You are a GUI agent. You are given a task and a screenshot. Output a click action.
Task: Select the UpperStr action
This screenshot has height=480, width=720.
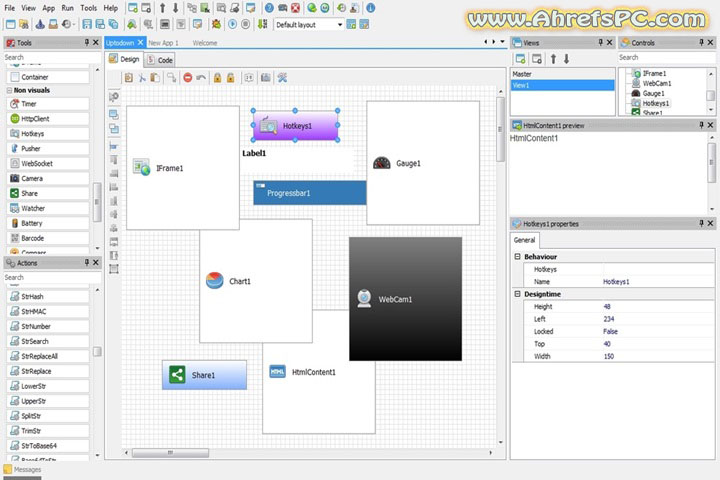(49, 401)
